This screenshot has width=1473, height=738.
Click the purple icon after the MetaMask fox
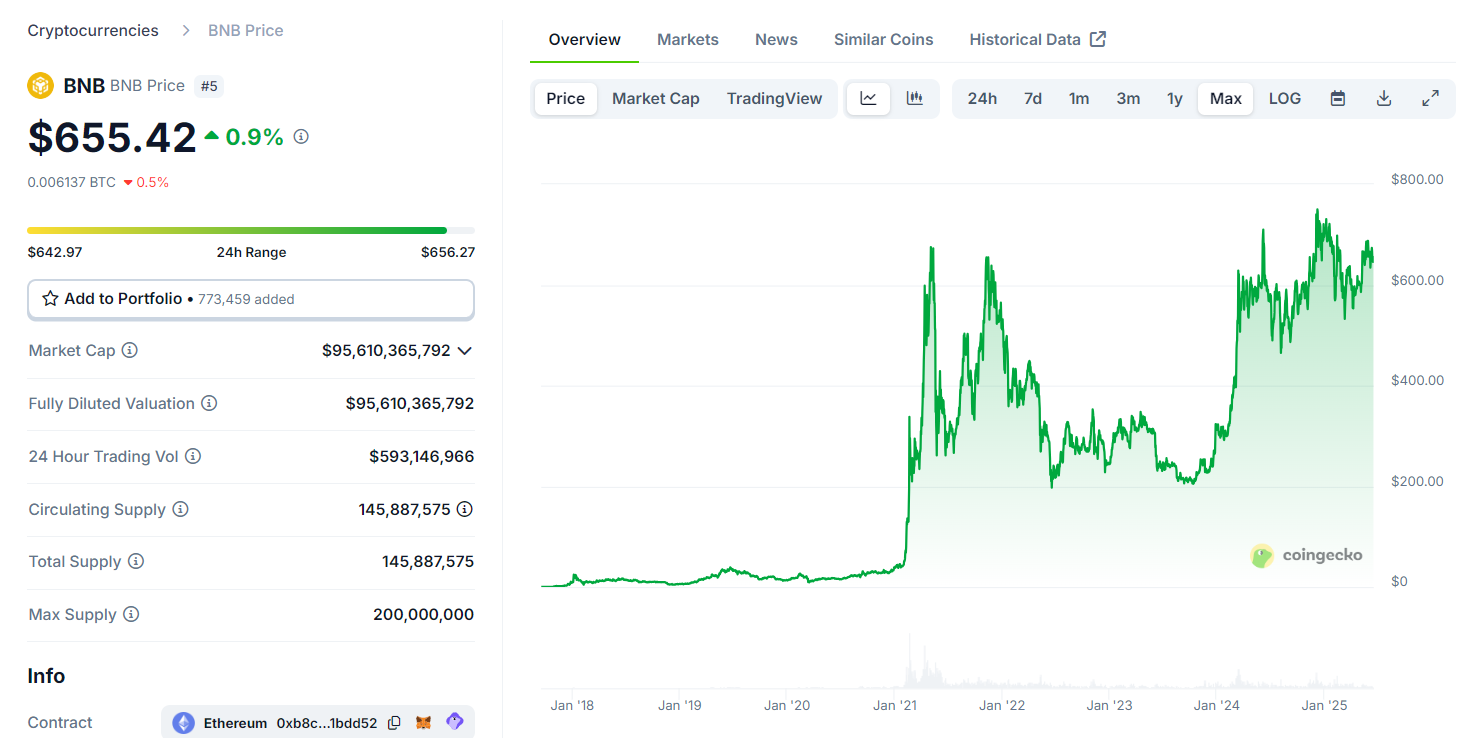455,722
